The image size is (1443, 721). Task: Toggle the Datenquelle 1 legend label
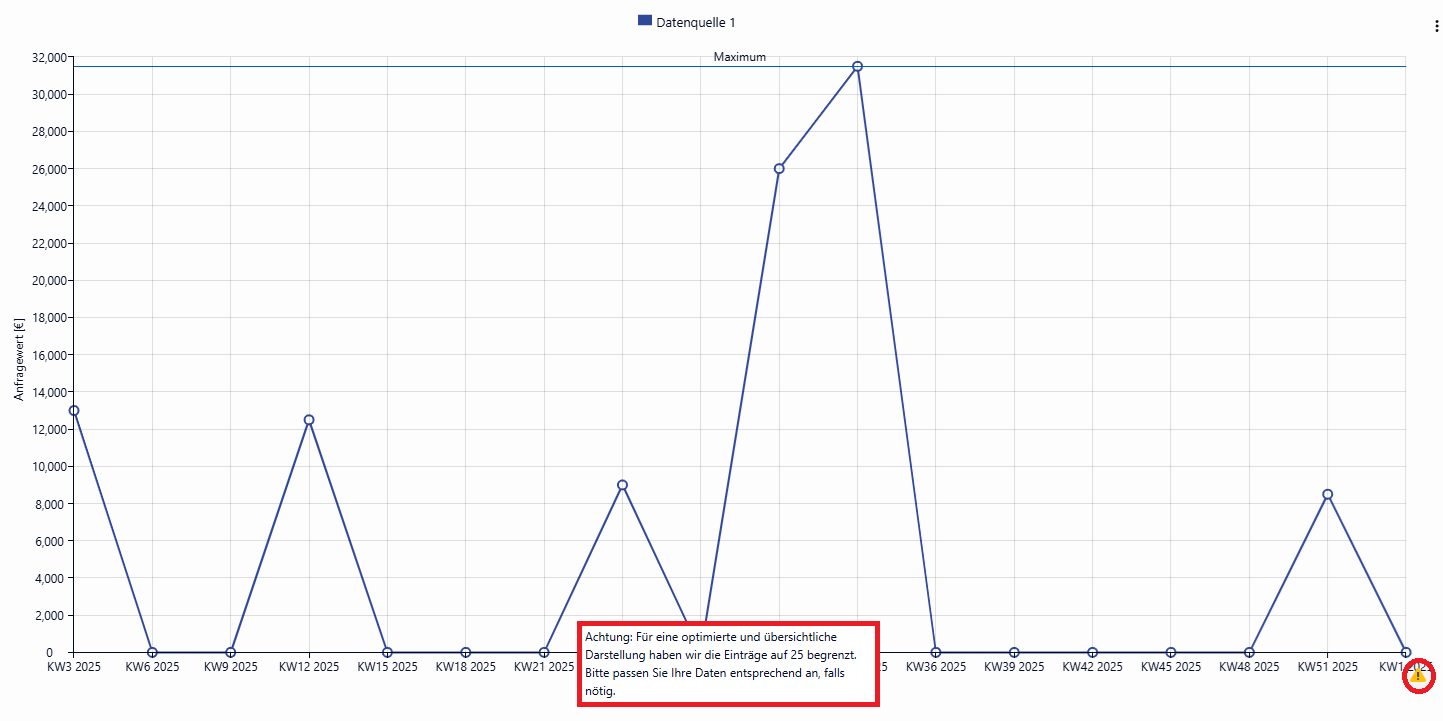click(696, 22)
